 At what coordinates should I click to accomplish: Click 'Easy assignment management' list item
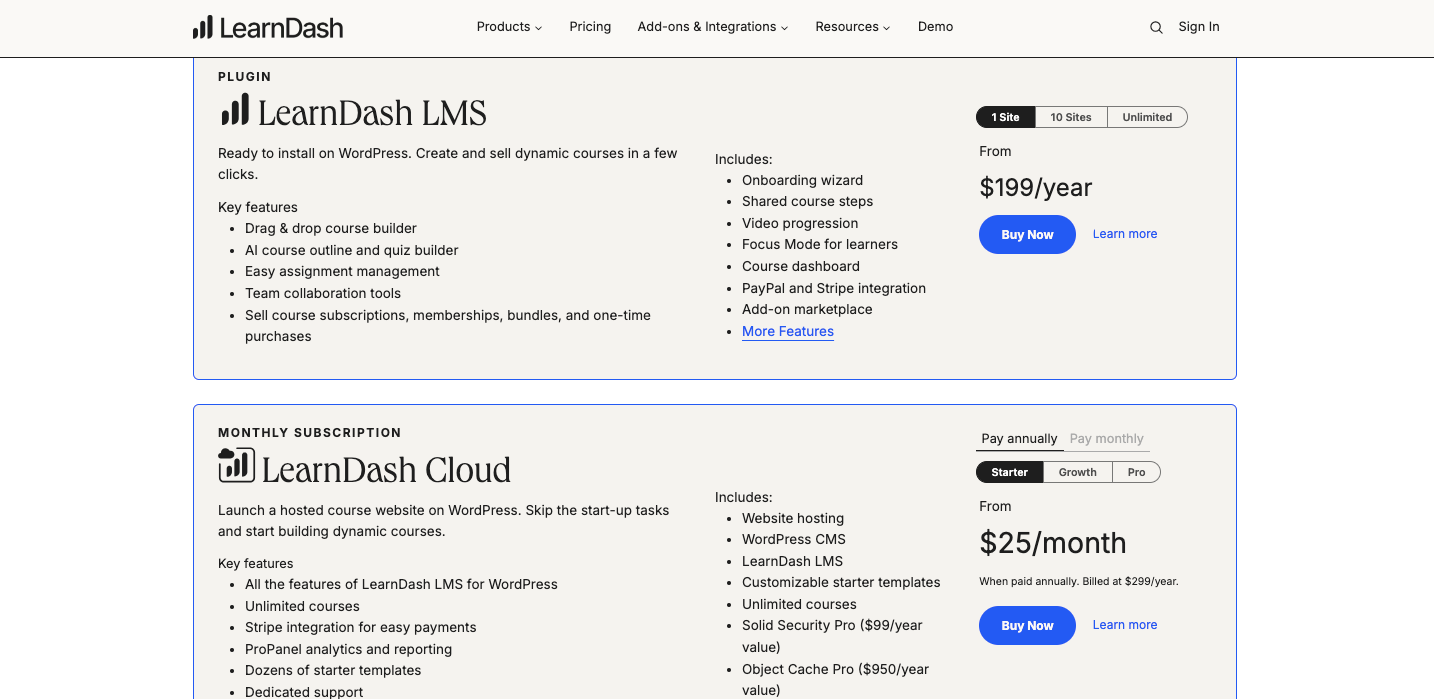(342, 271)
